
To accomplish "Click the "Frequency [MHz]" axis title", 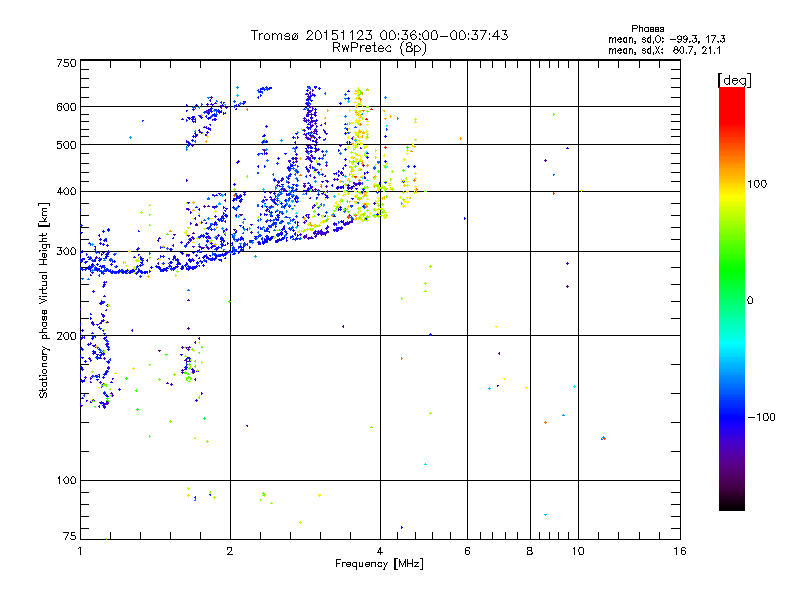I will (x=379, y=564).
